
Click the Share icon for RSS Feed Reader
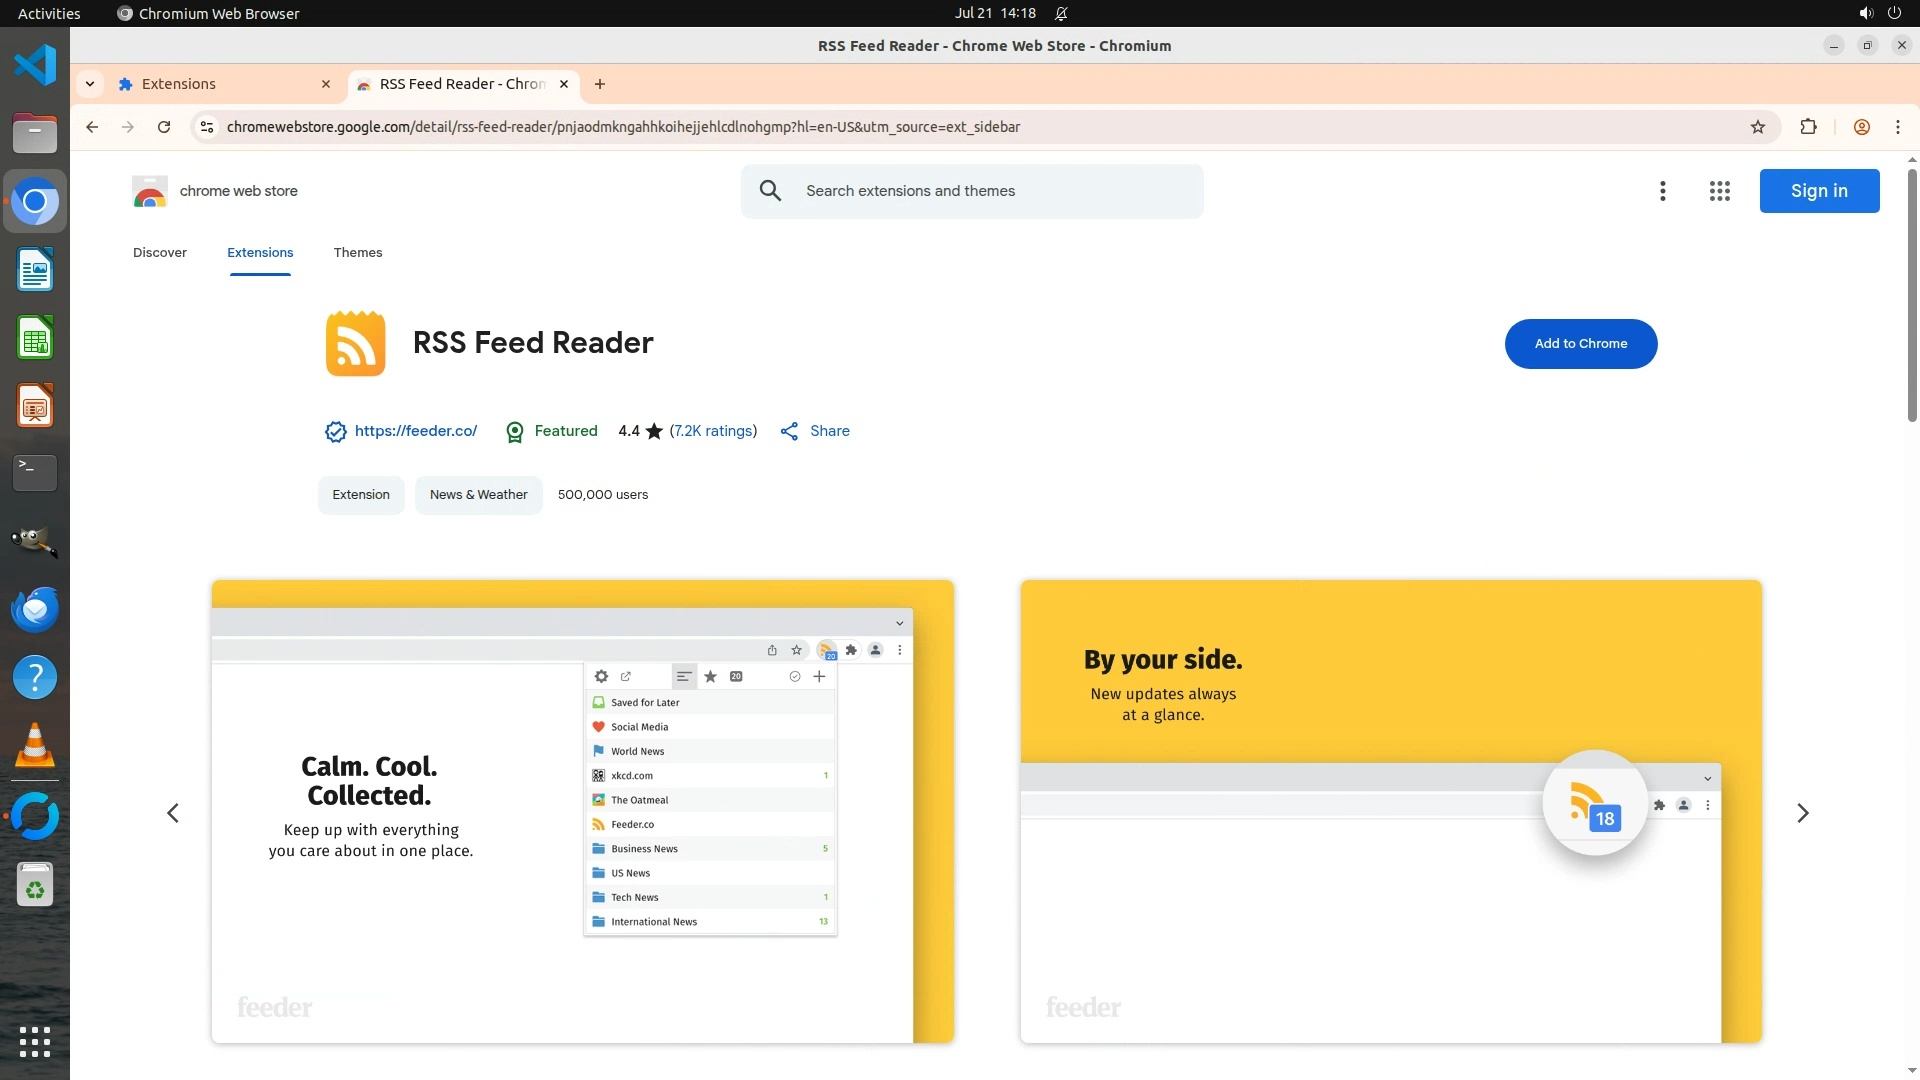[x=789, y=431]
